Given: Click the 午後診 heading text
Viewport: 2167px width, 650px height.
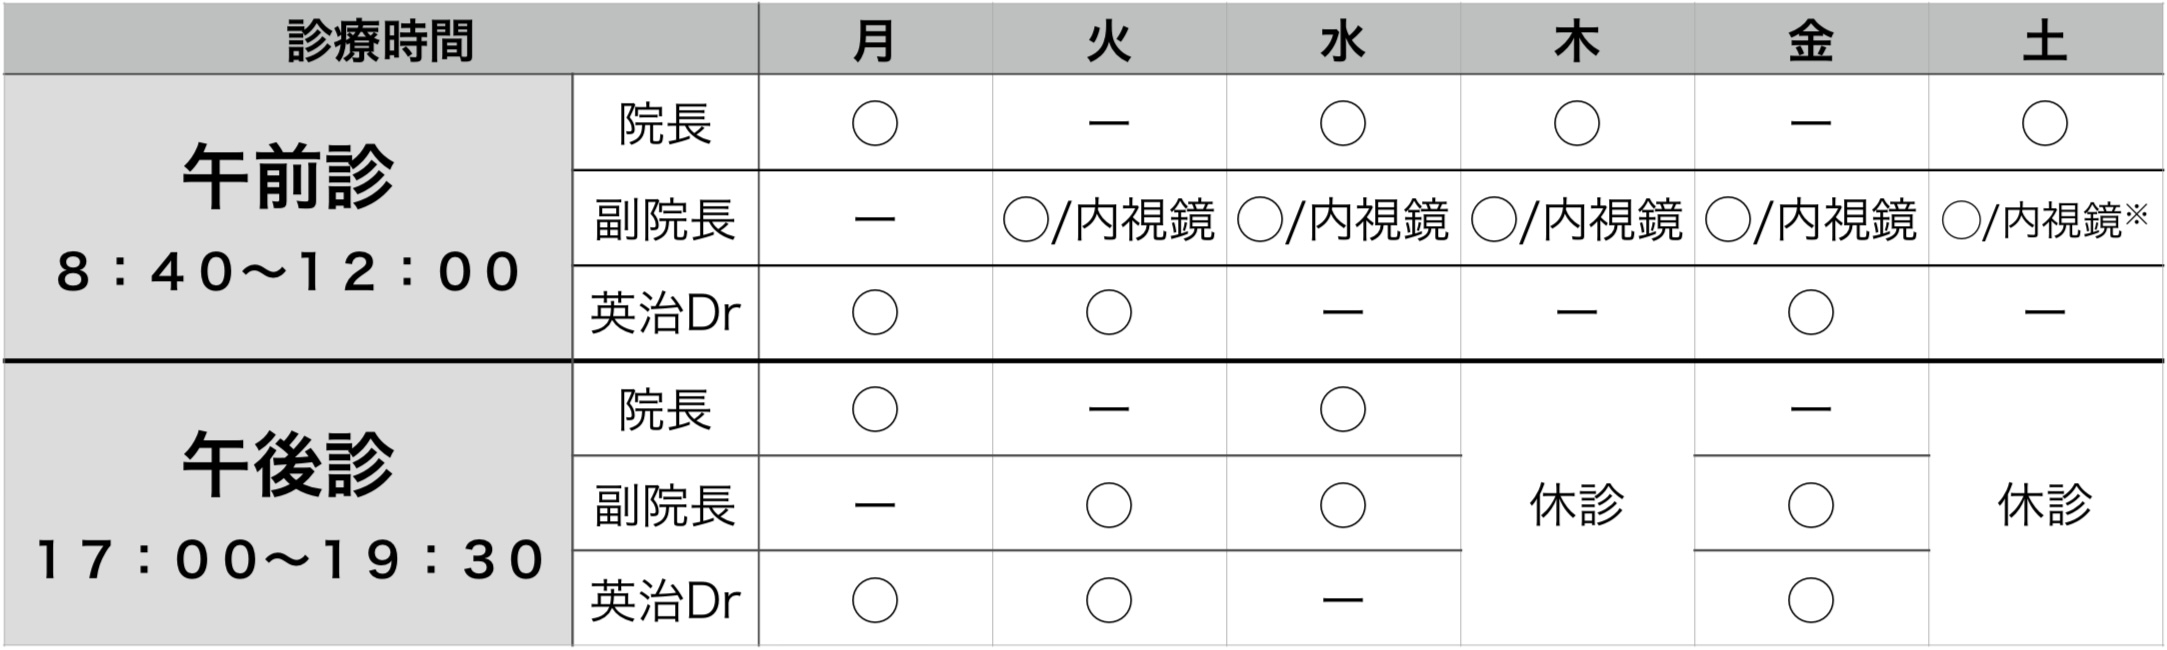Looking at the screenshot, I should [x=288, y=465].
